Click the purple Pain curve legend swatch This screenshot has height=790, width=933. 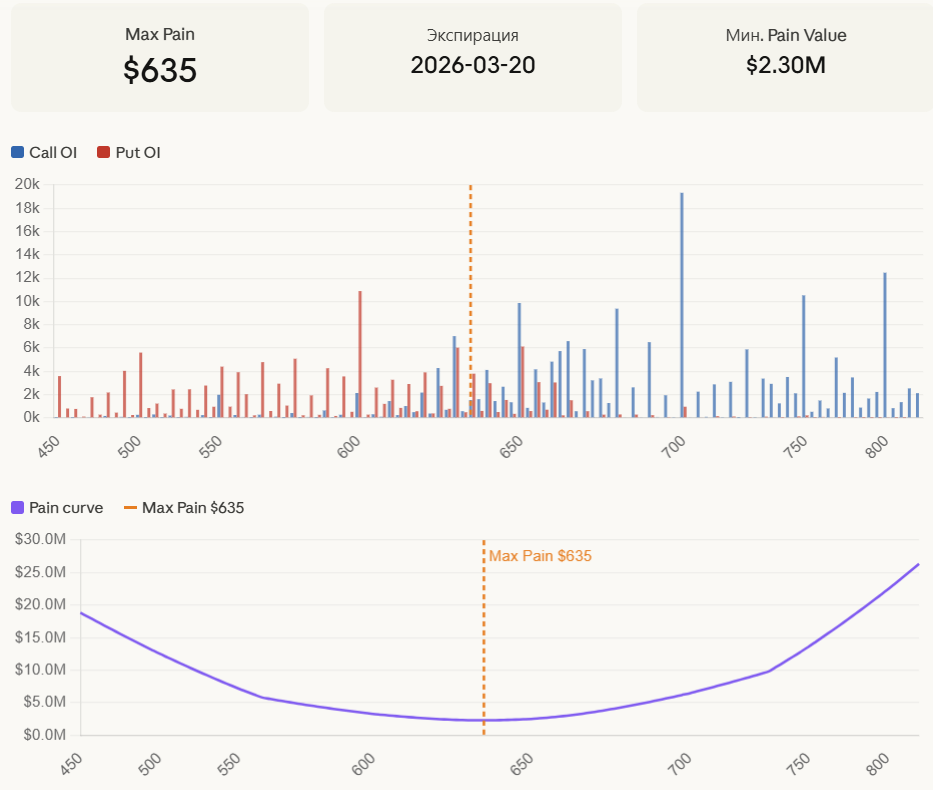(18, 508)
